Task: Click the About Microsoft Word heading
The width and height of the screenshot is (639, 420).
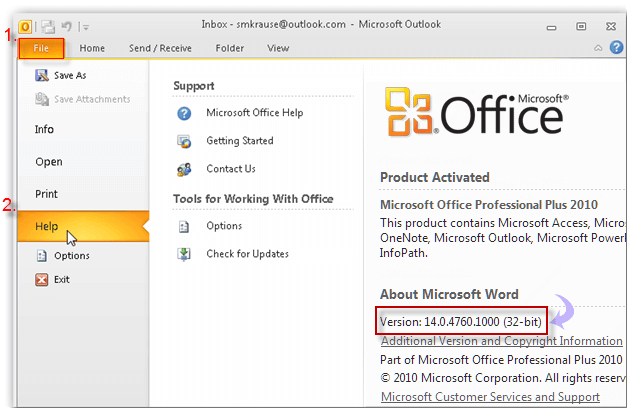Action: click(x=449, y=294)
